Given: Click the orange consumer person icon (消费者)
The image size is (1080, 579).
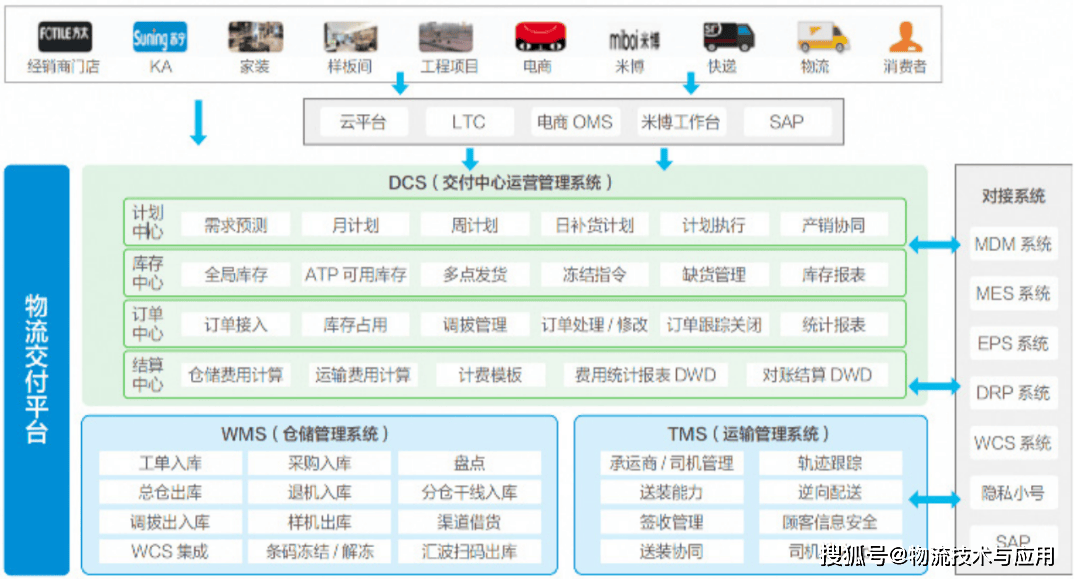Looking at the screenshot, I should coord(905,38).
